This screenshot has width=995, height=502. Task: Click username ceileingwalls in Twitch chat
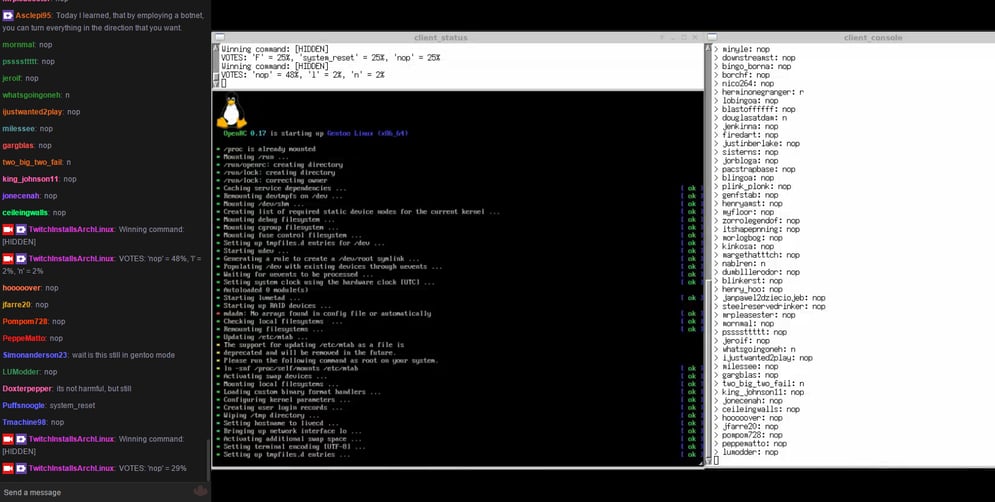(x=25, y=213)
